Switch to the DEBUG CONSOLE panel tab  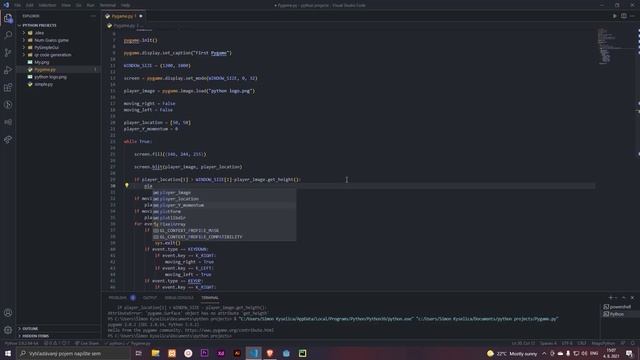[179, 298]
